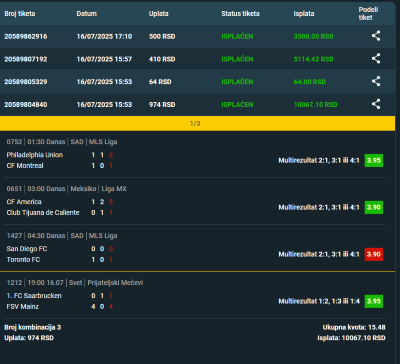Select the Uplata column header
This screenshot has height=364, width=400.
159,14
